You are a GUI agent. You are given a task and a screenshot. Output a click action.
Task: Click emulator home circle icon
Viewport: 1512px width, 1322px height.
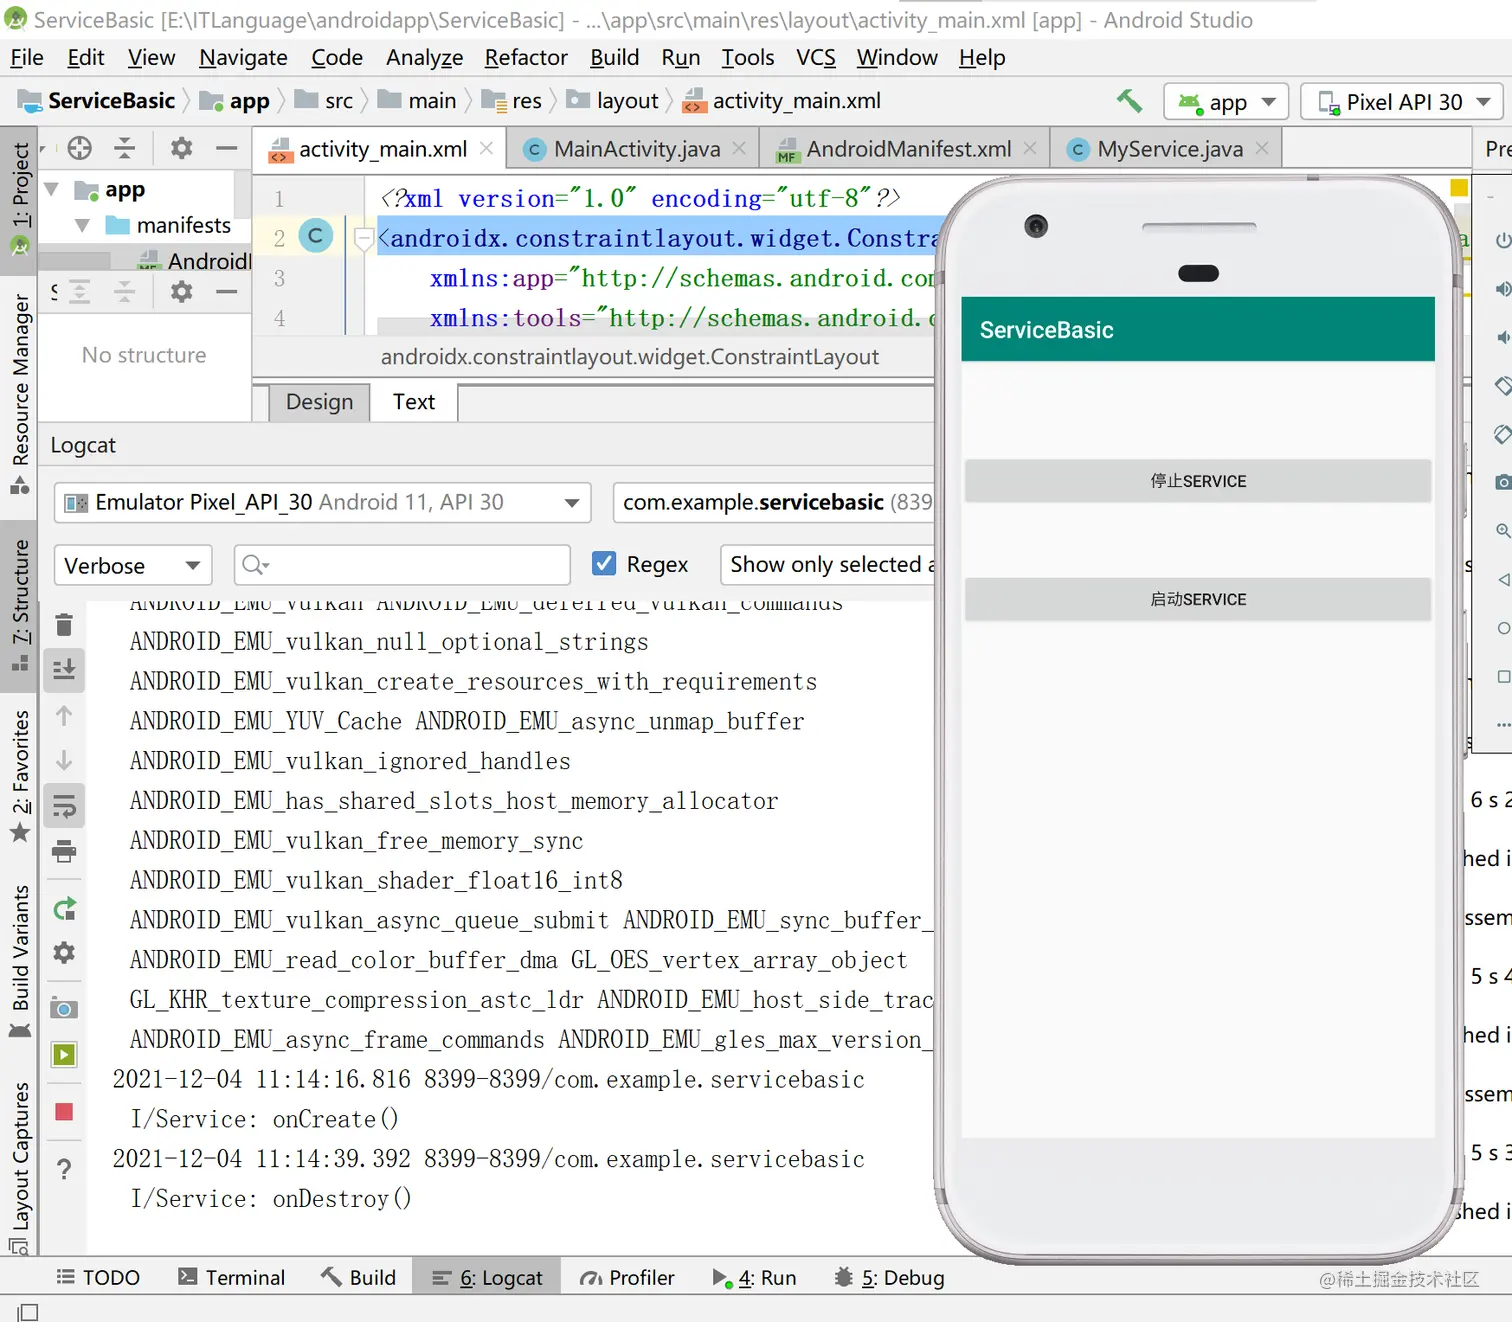(1503, 628)
